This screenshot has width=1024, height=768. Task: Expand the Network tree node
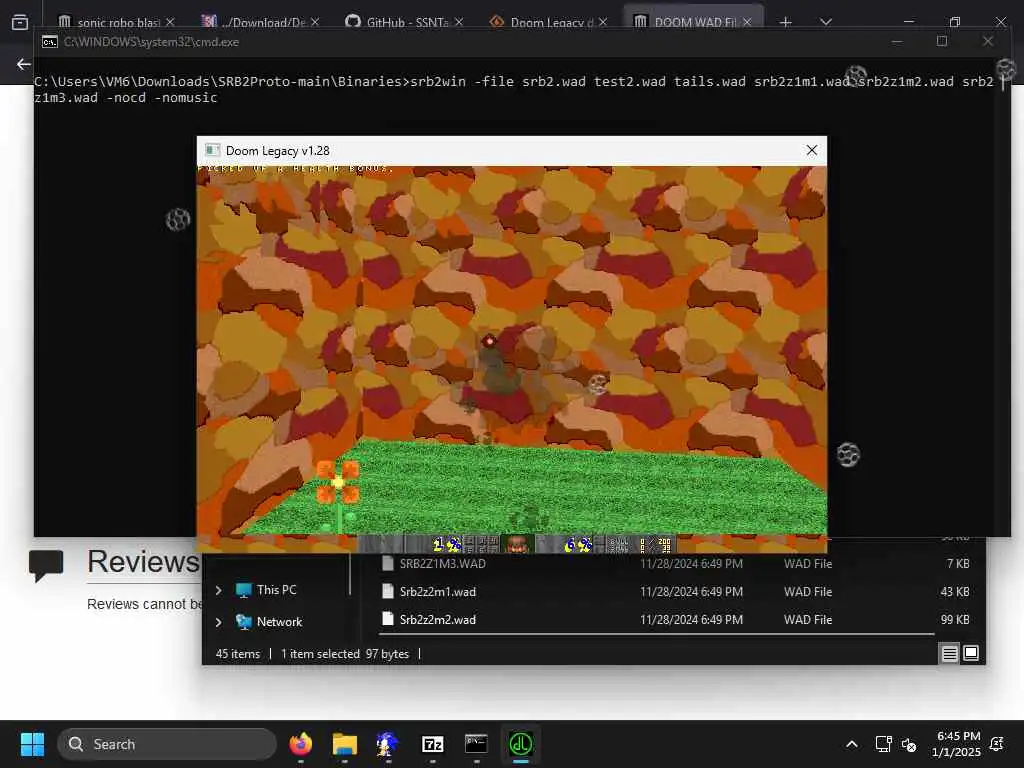coord(219,622)
